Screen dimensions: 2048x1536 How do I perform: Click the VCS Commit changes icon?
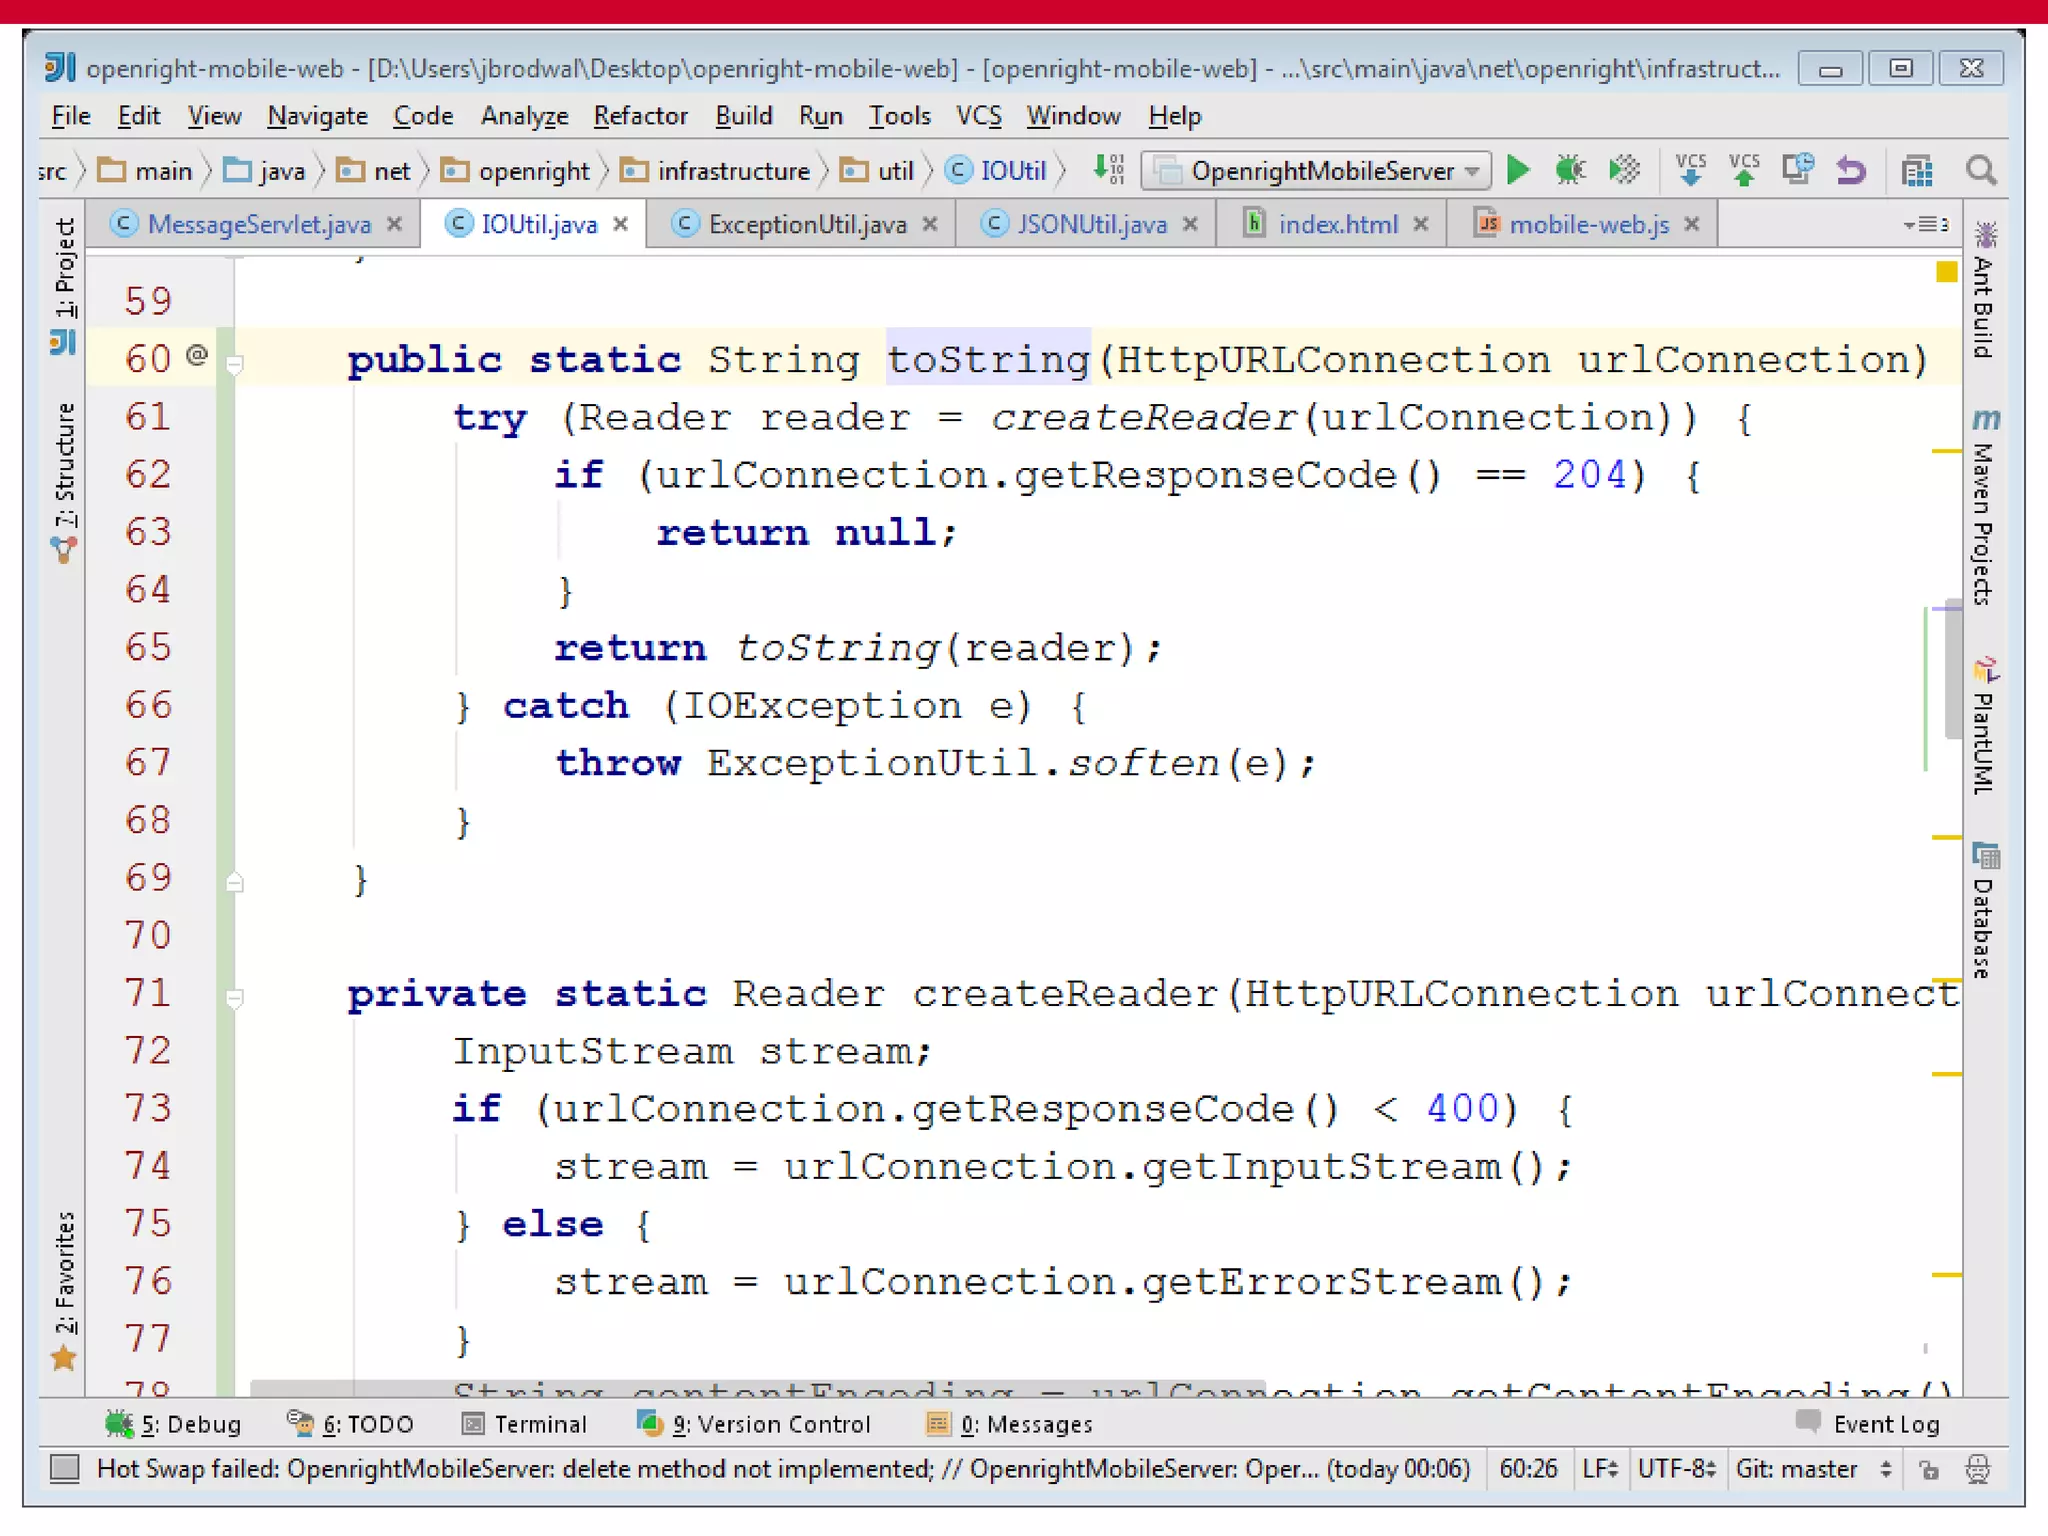point(1744,170)
